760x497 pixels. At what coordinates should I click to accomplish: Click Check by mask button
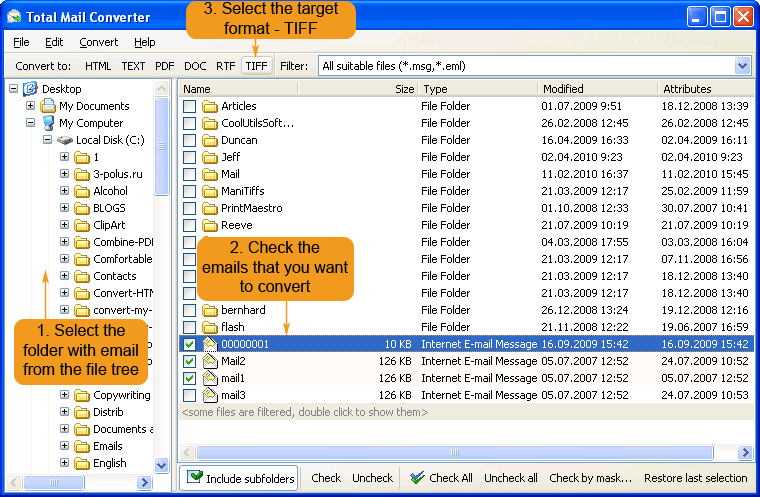[x=590, y=478]
